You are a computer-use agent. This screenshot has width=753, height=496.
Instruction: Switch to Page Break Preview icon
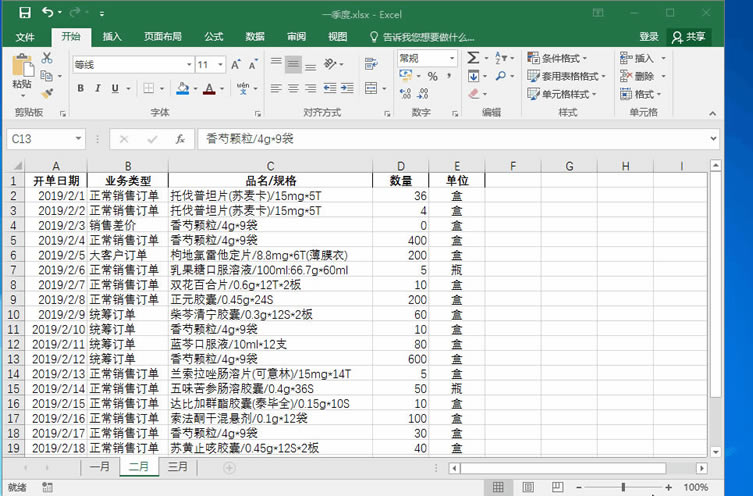point(558,487)
